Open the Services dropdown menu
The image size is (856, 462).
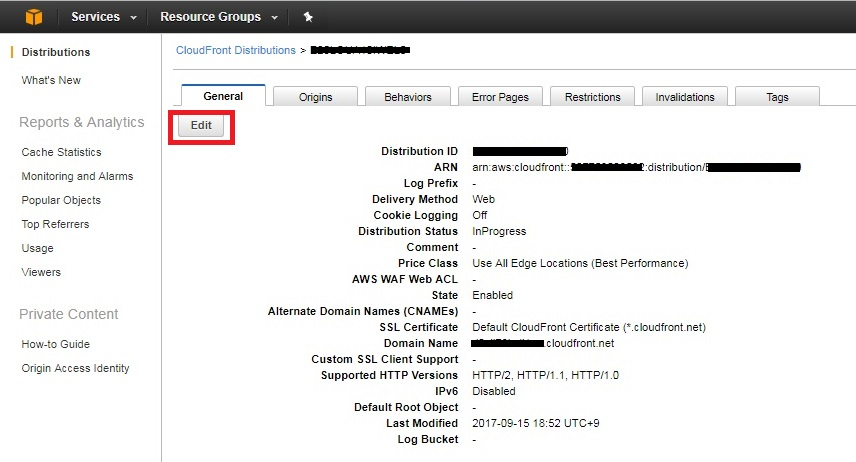pyautogui.click(x=104, y=17)
